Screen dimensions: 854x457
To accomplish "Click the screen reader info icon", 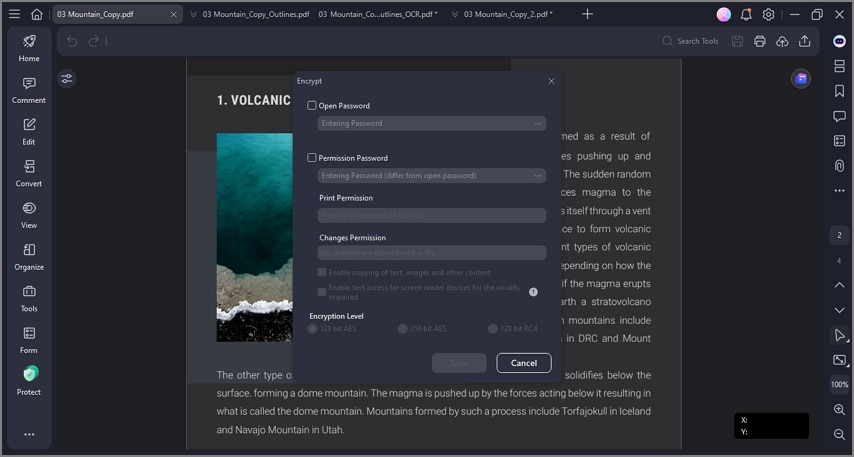I will point(533,292).
